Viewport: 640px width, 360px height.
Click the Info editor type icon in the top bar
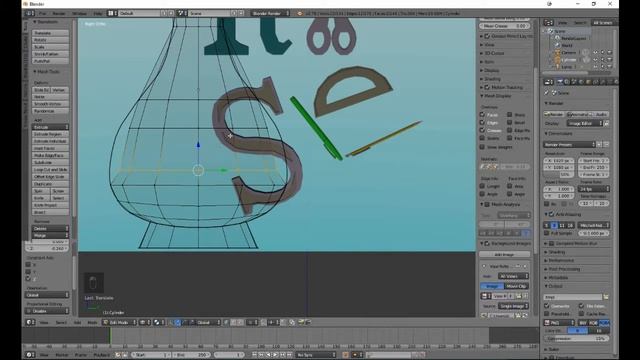[30, 13]
